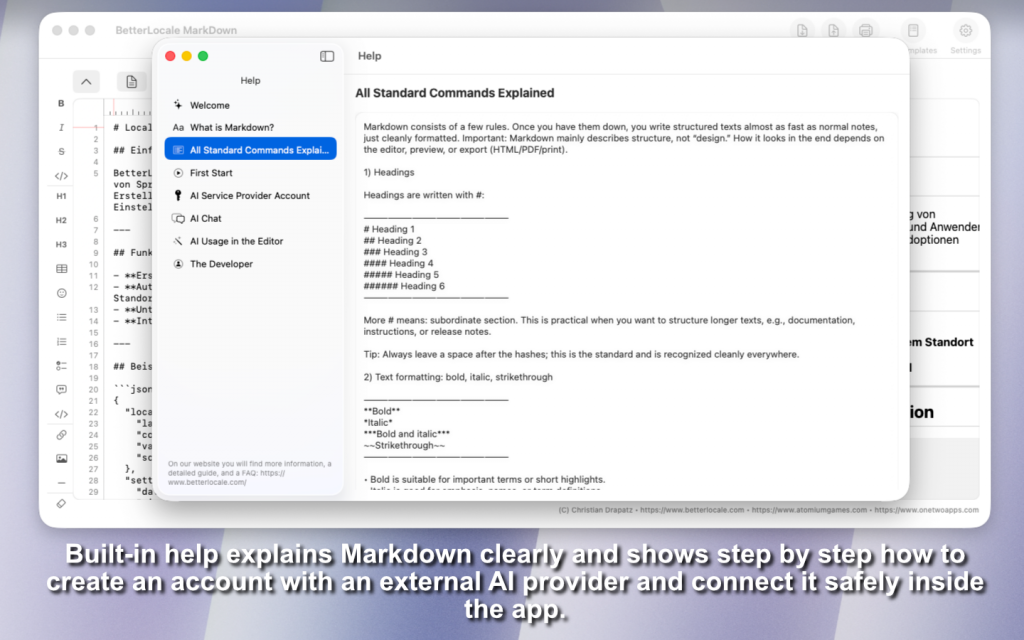Insert a table using the table icon
The height and width of the screenshot is (640, 1024).
click(61, 269)
